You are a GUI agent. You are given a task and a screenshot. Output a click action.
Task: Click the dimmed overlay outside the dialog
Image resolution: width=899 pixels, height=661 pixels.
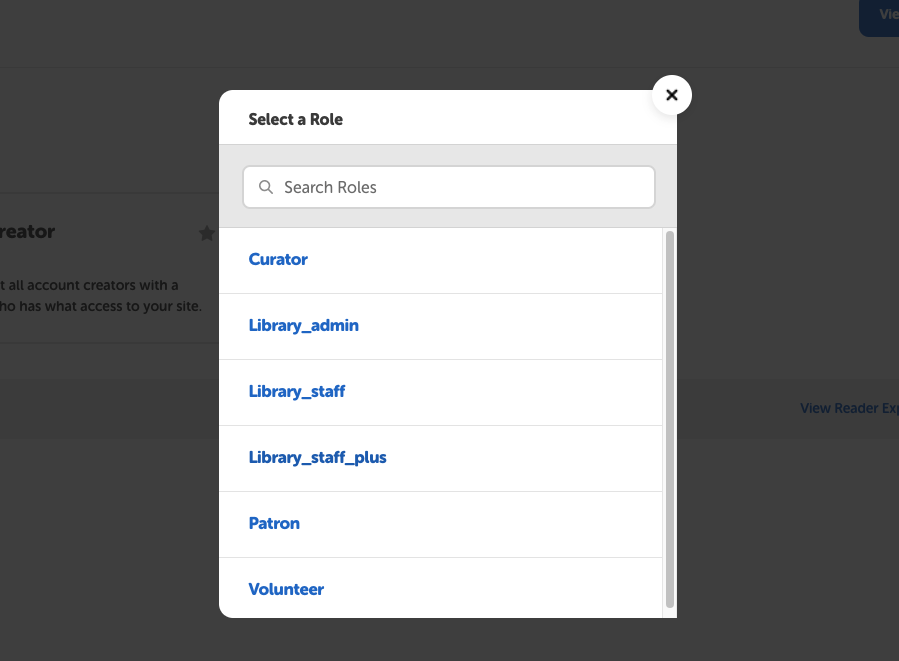point(100,550)
